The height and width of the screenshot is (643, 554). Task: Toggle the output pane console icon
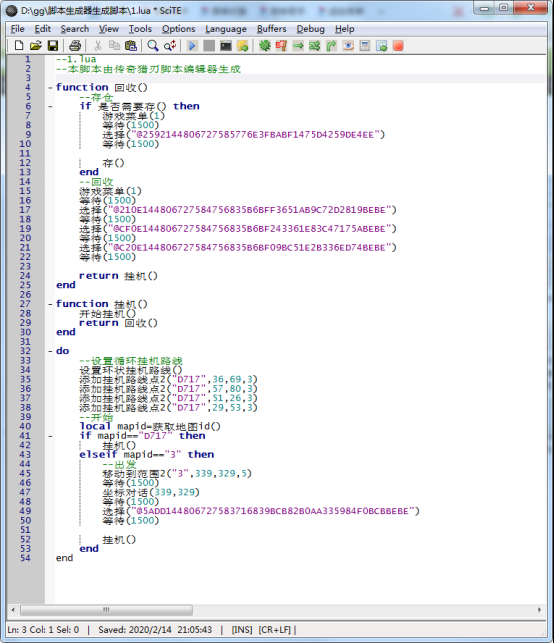point(226,46)
